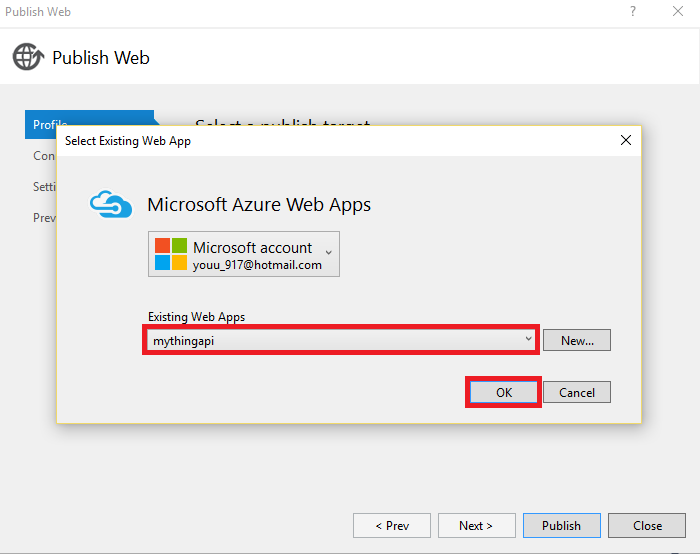Click the < Prev wizard button
Viewport: 700px width, 554px height.
point(391,526)
